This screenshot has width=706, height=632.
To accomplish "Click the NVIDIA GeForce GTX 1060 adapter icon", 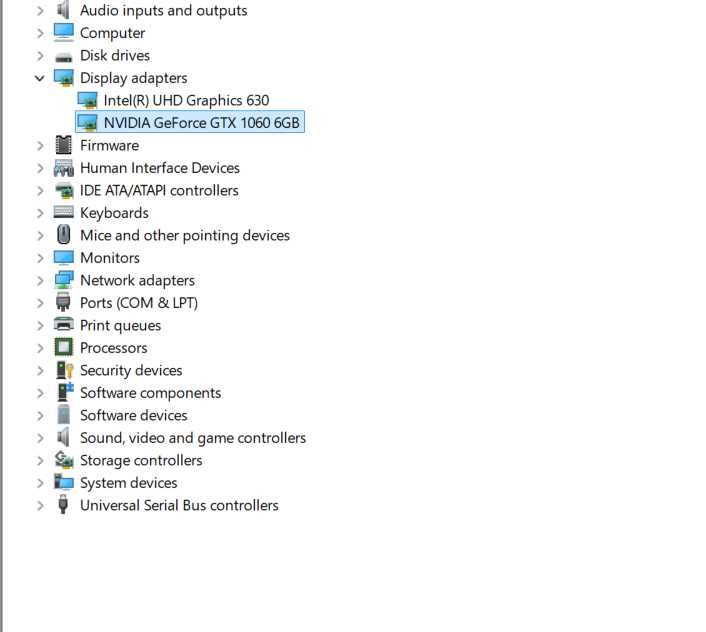I will point(87,122).
